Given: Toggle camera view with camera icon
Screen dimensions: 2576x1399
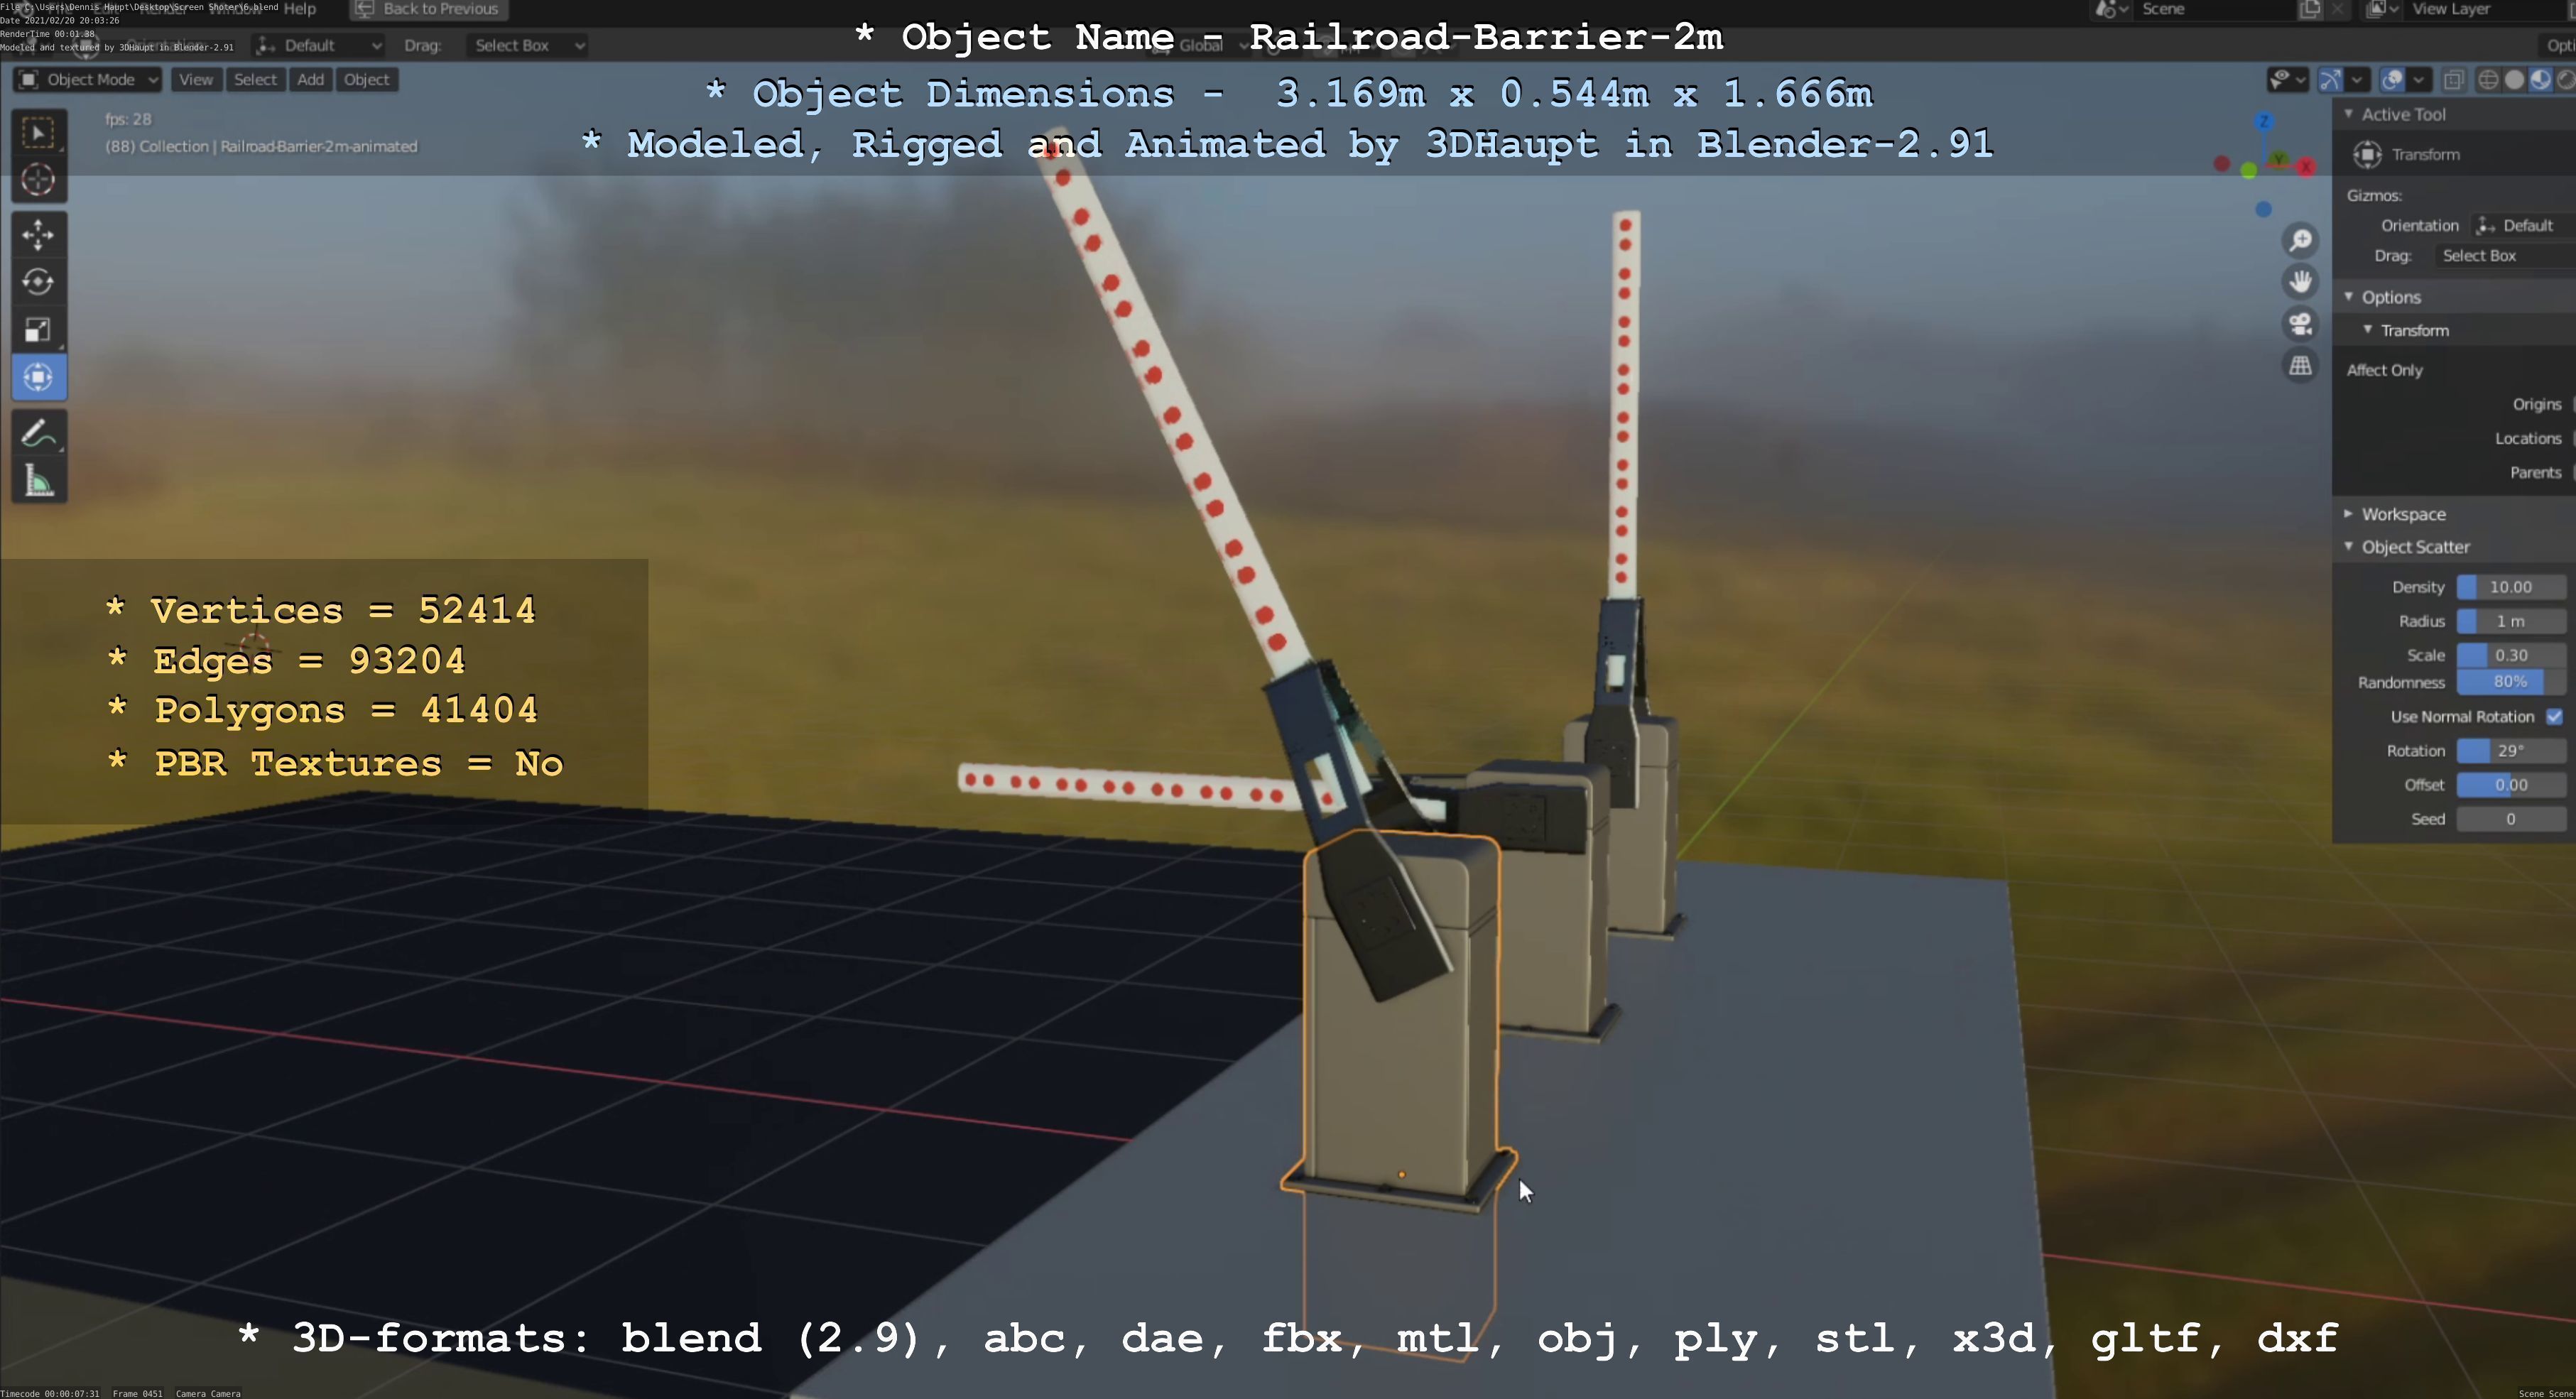Looking at the screenshot, I should (x=2300, y=324).
